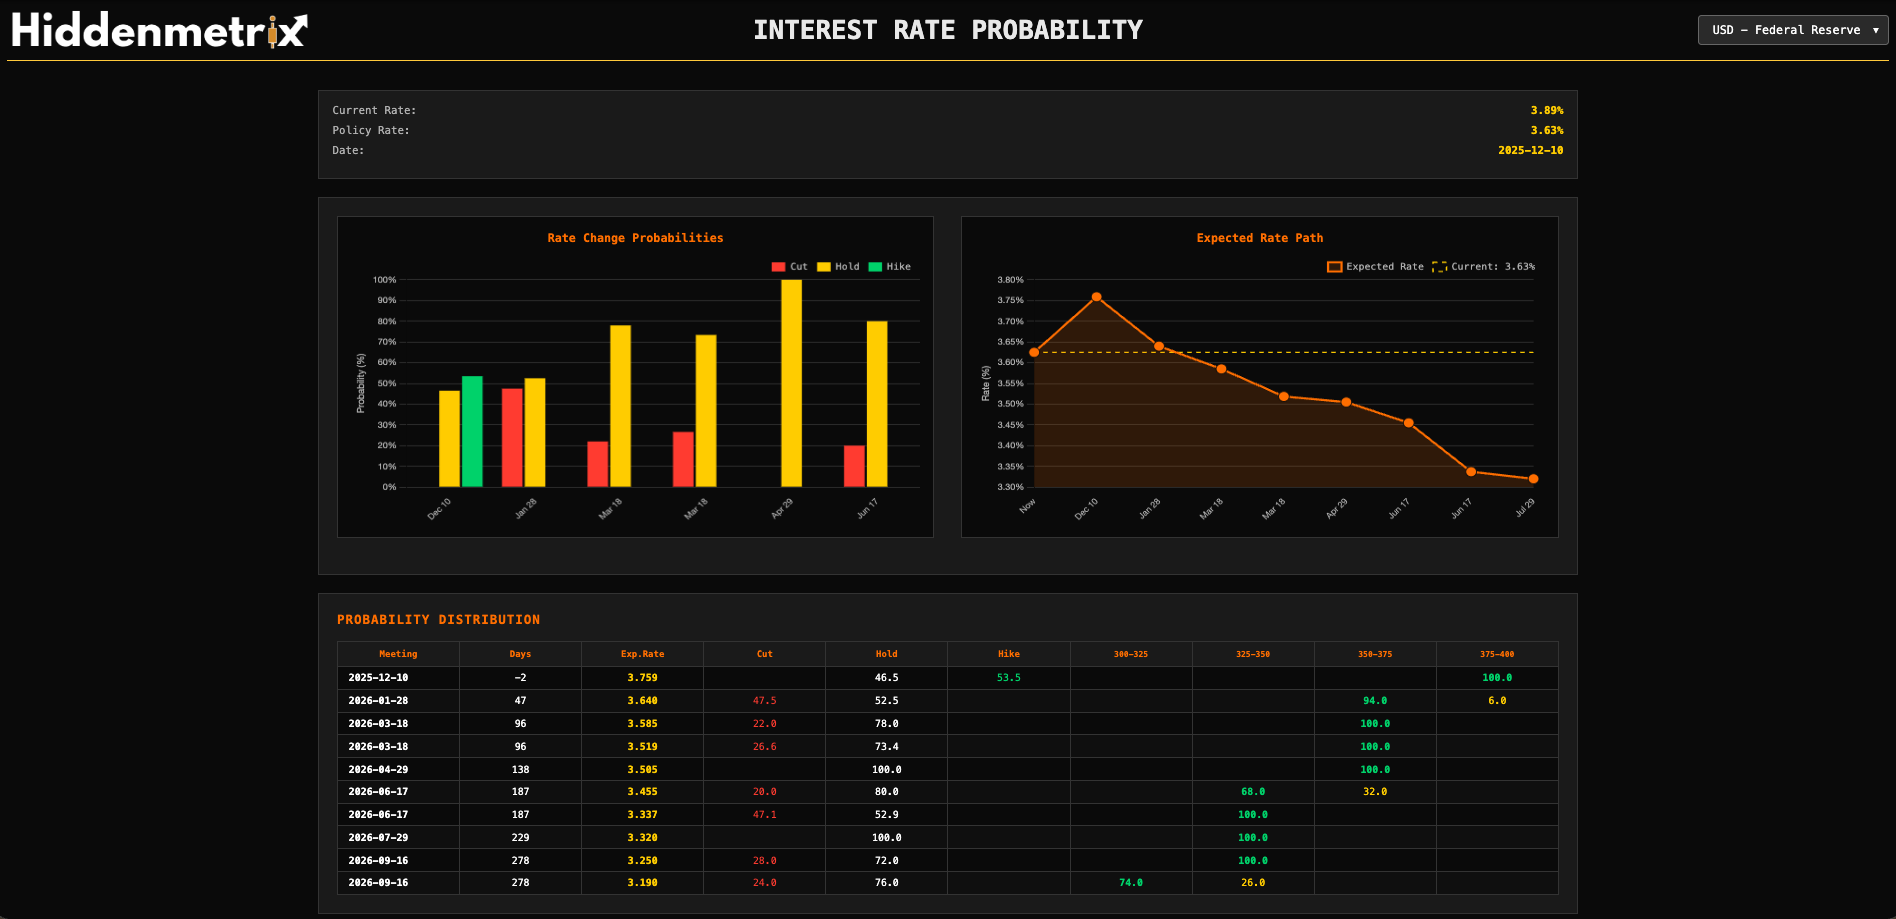Click the Exp.Rate column header

pos(642,654)
